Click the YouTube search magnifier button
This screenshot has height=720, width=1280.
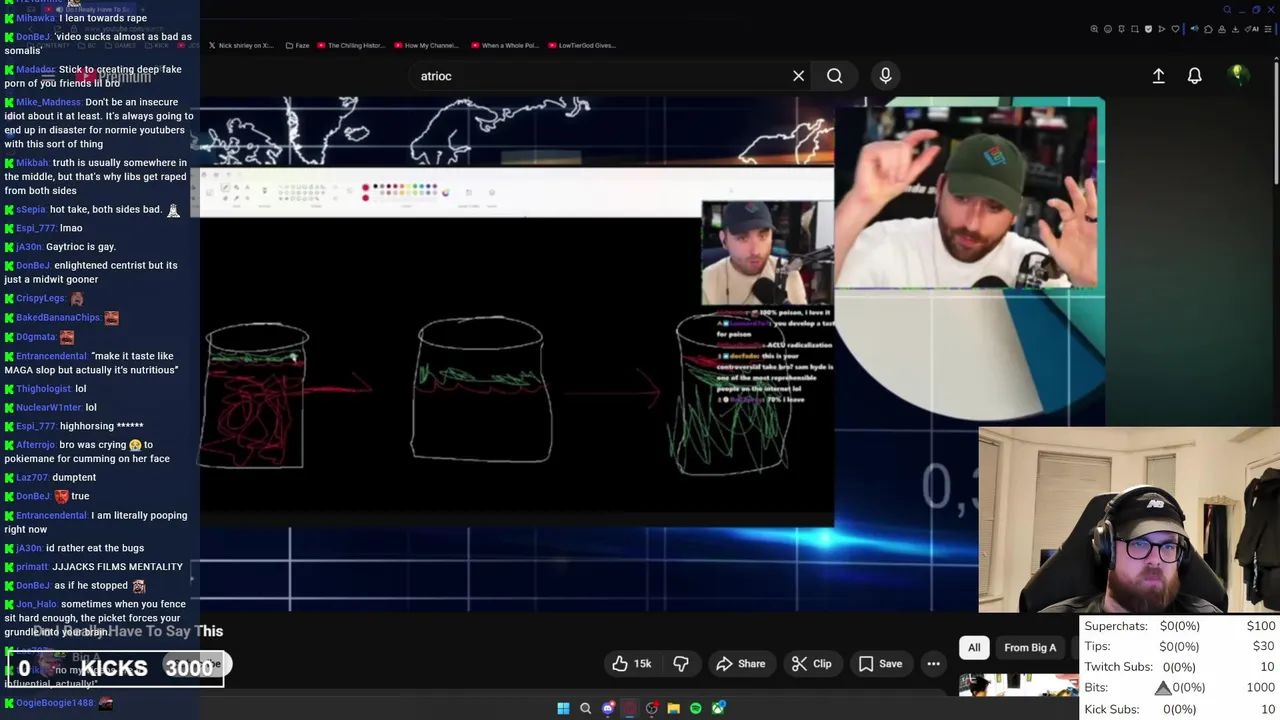[x=834, y=76]
